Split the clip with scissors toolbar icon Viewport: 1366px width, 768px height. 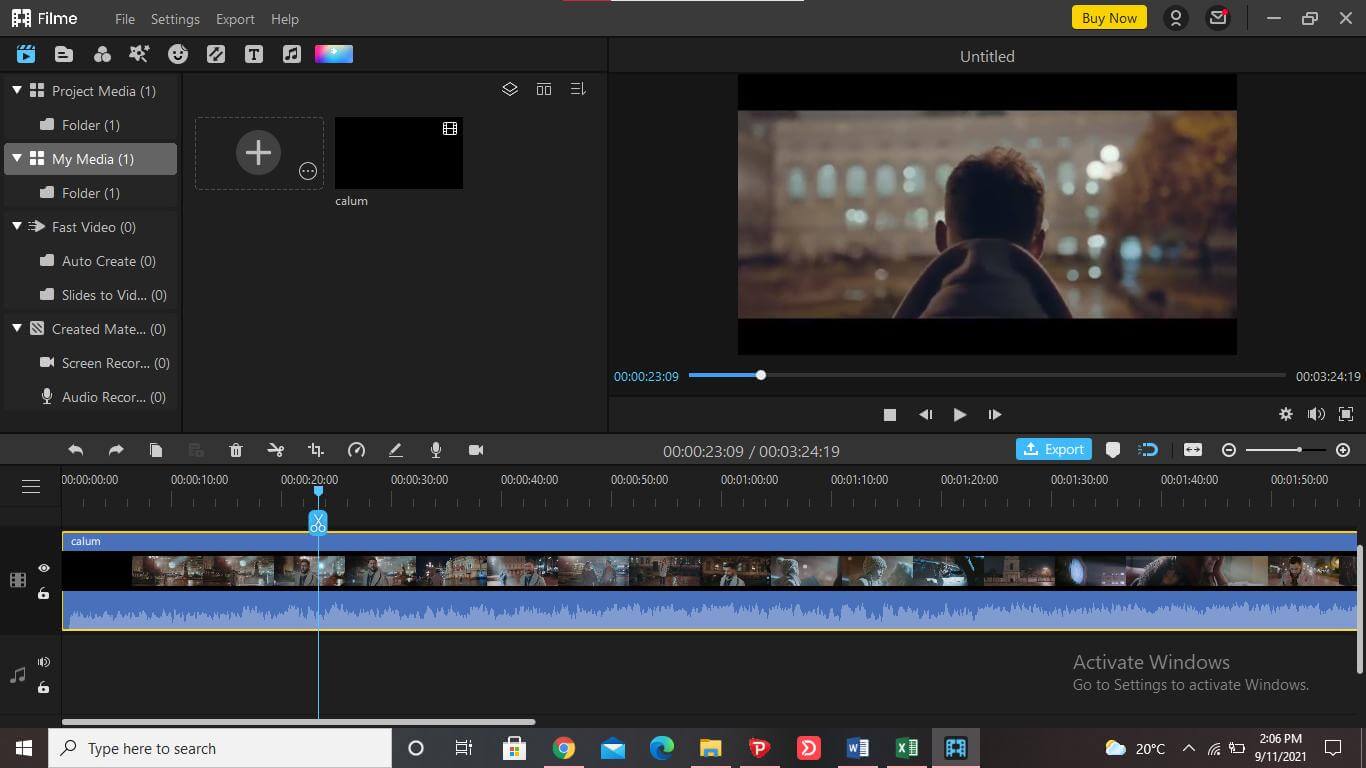[276, 450]
